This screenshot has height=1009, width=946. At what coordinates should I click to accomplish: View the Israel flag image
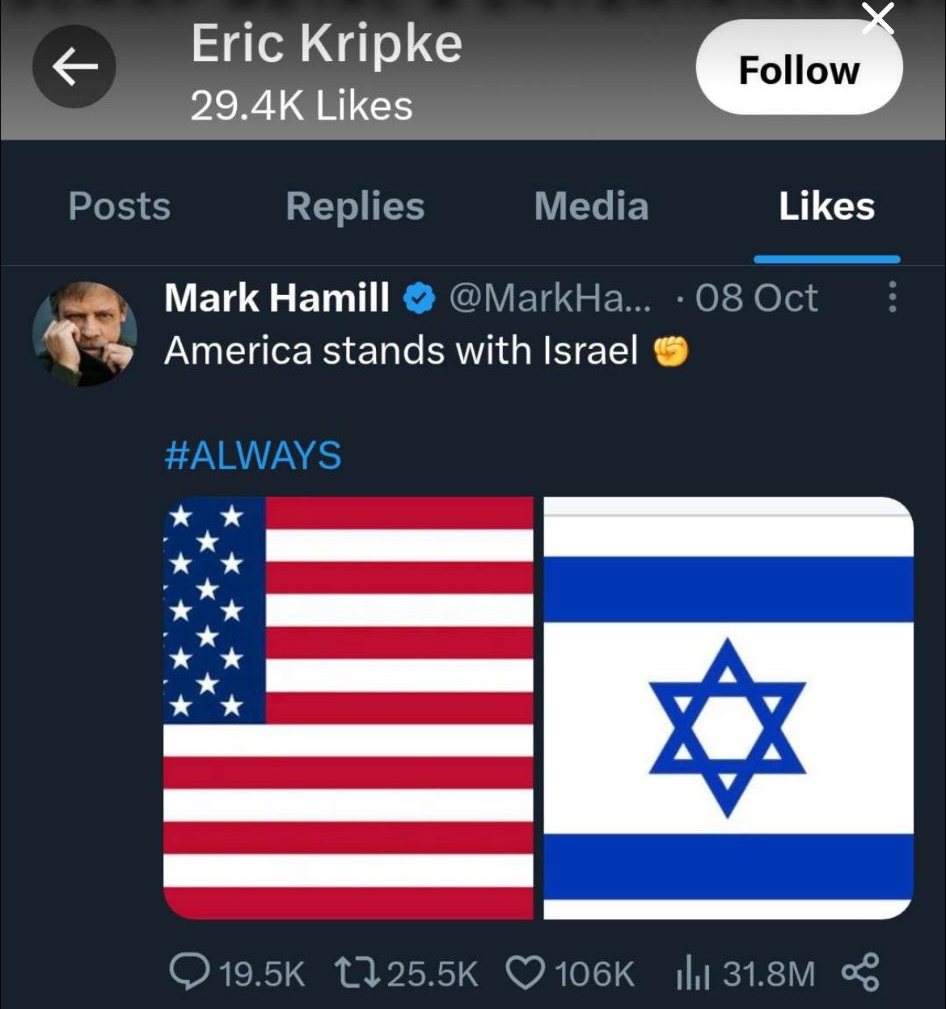click(728, 708)
